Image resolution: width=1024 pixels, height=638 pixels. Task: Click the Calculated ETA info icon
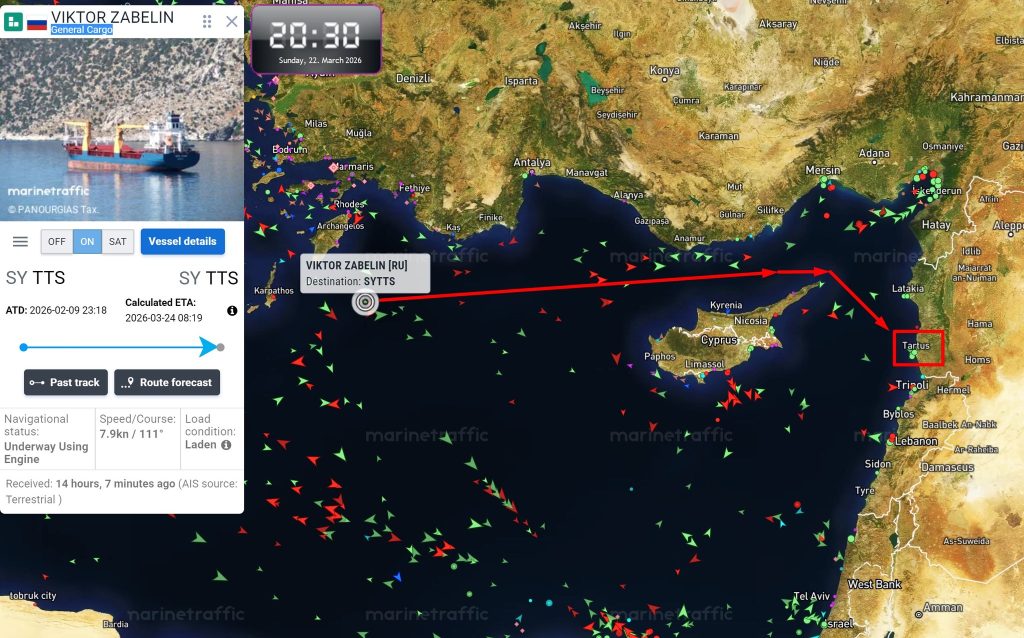click(232, 311)
